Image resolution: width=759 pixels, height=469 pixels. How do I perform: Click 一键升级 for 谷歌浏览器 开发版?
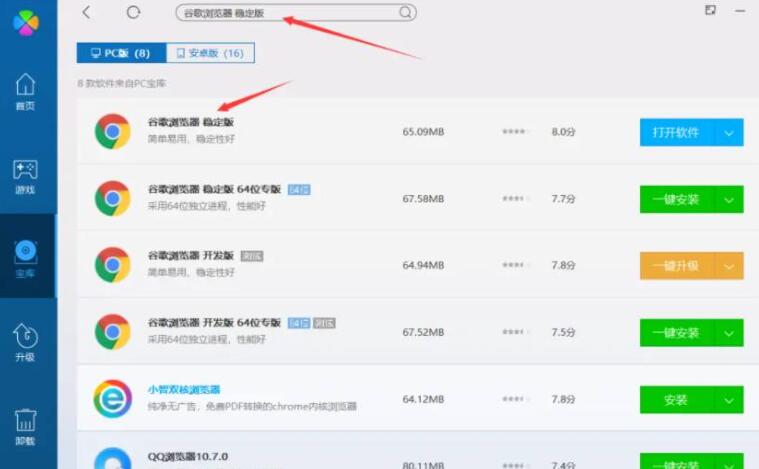pyautogui.click(x=677, y=266)
